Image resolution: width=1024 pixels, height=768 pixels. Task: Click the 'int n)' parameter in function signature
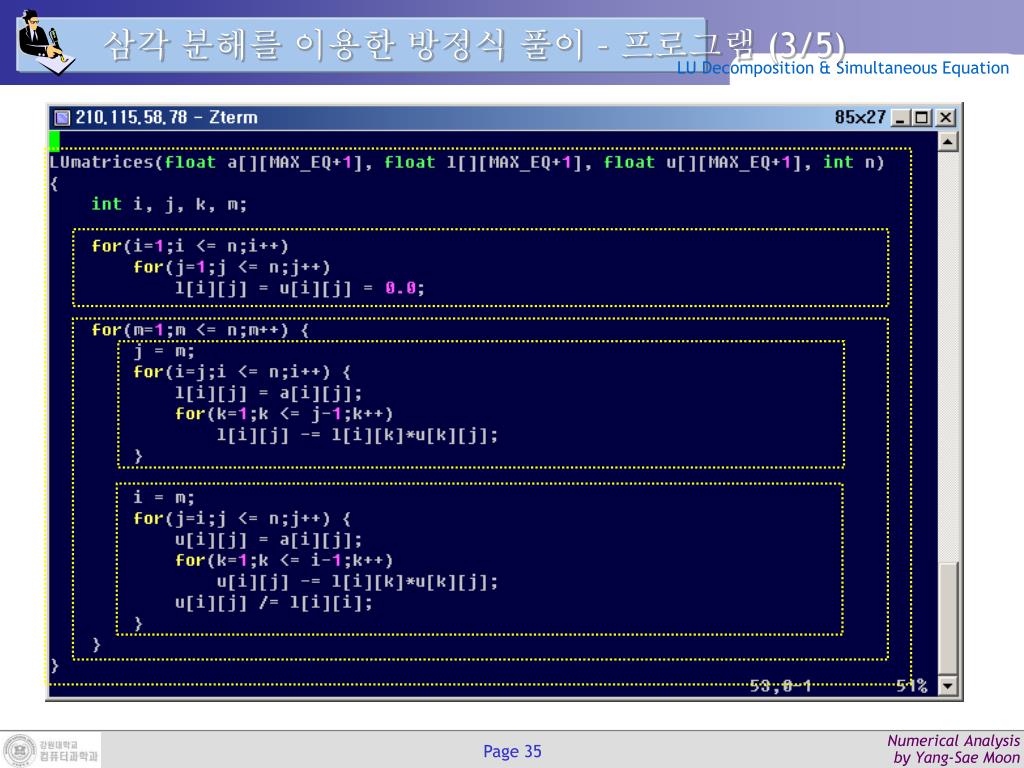(854, 163)
